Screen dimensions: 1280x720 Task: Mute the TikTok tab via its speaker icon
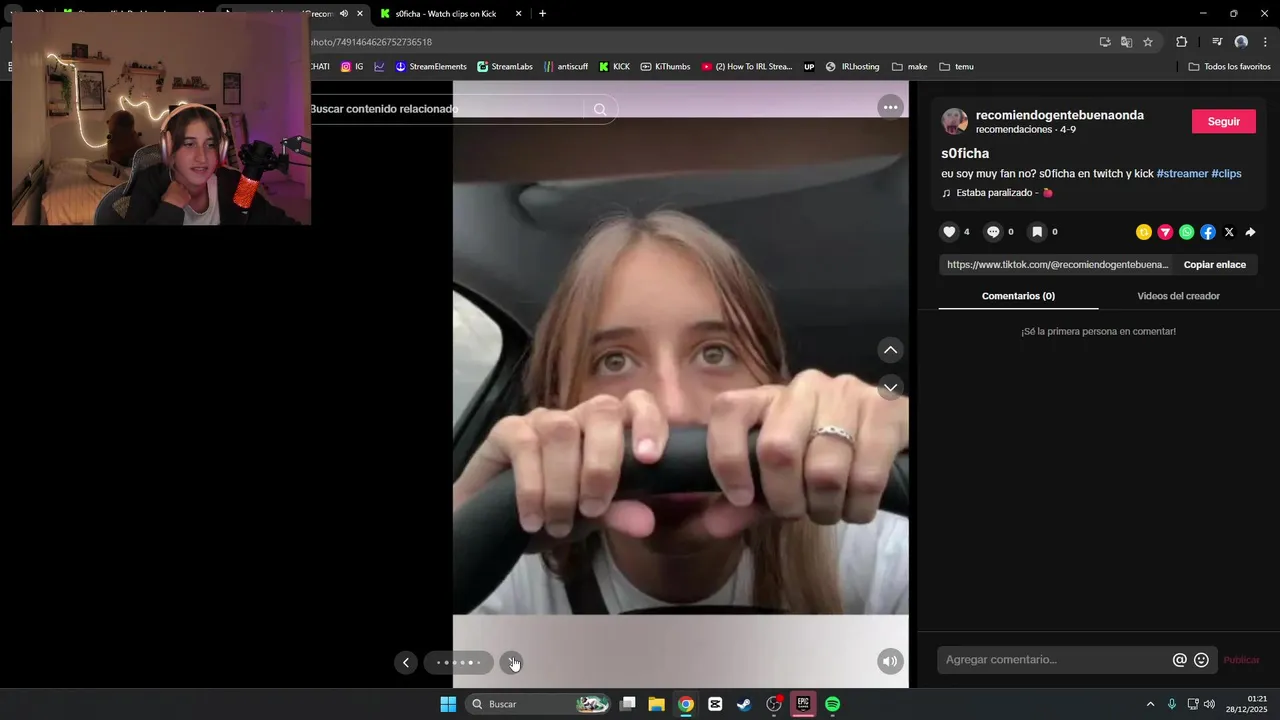click(x=344, y=14)
